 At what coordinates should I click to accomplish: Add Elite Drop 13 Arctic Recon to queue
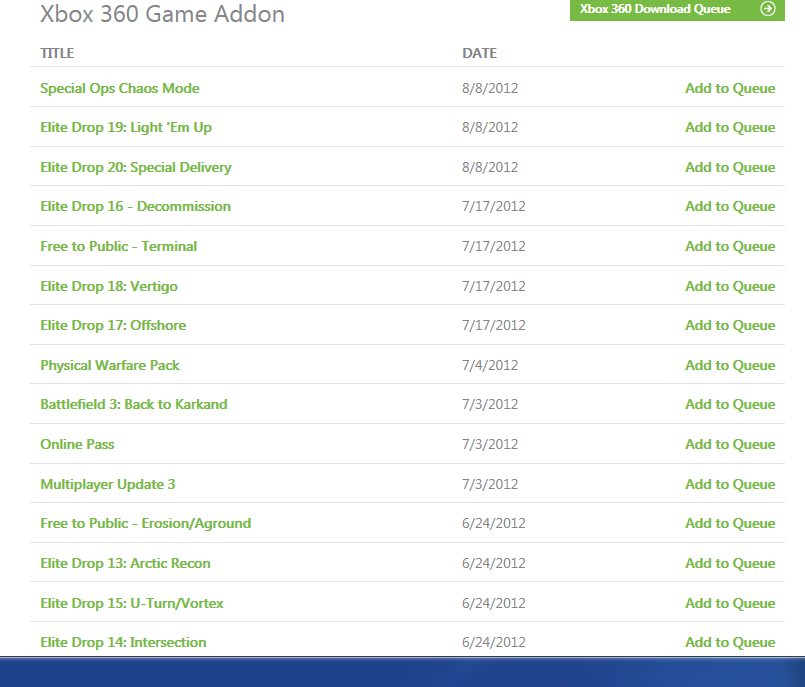pos(730,564)
